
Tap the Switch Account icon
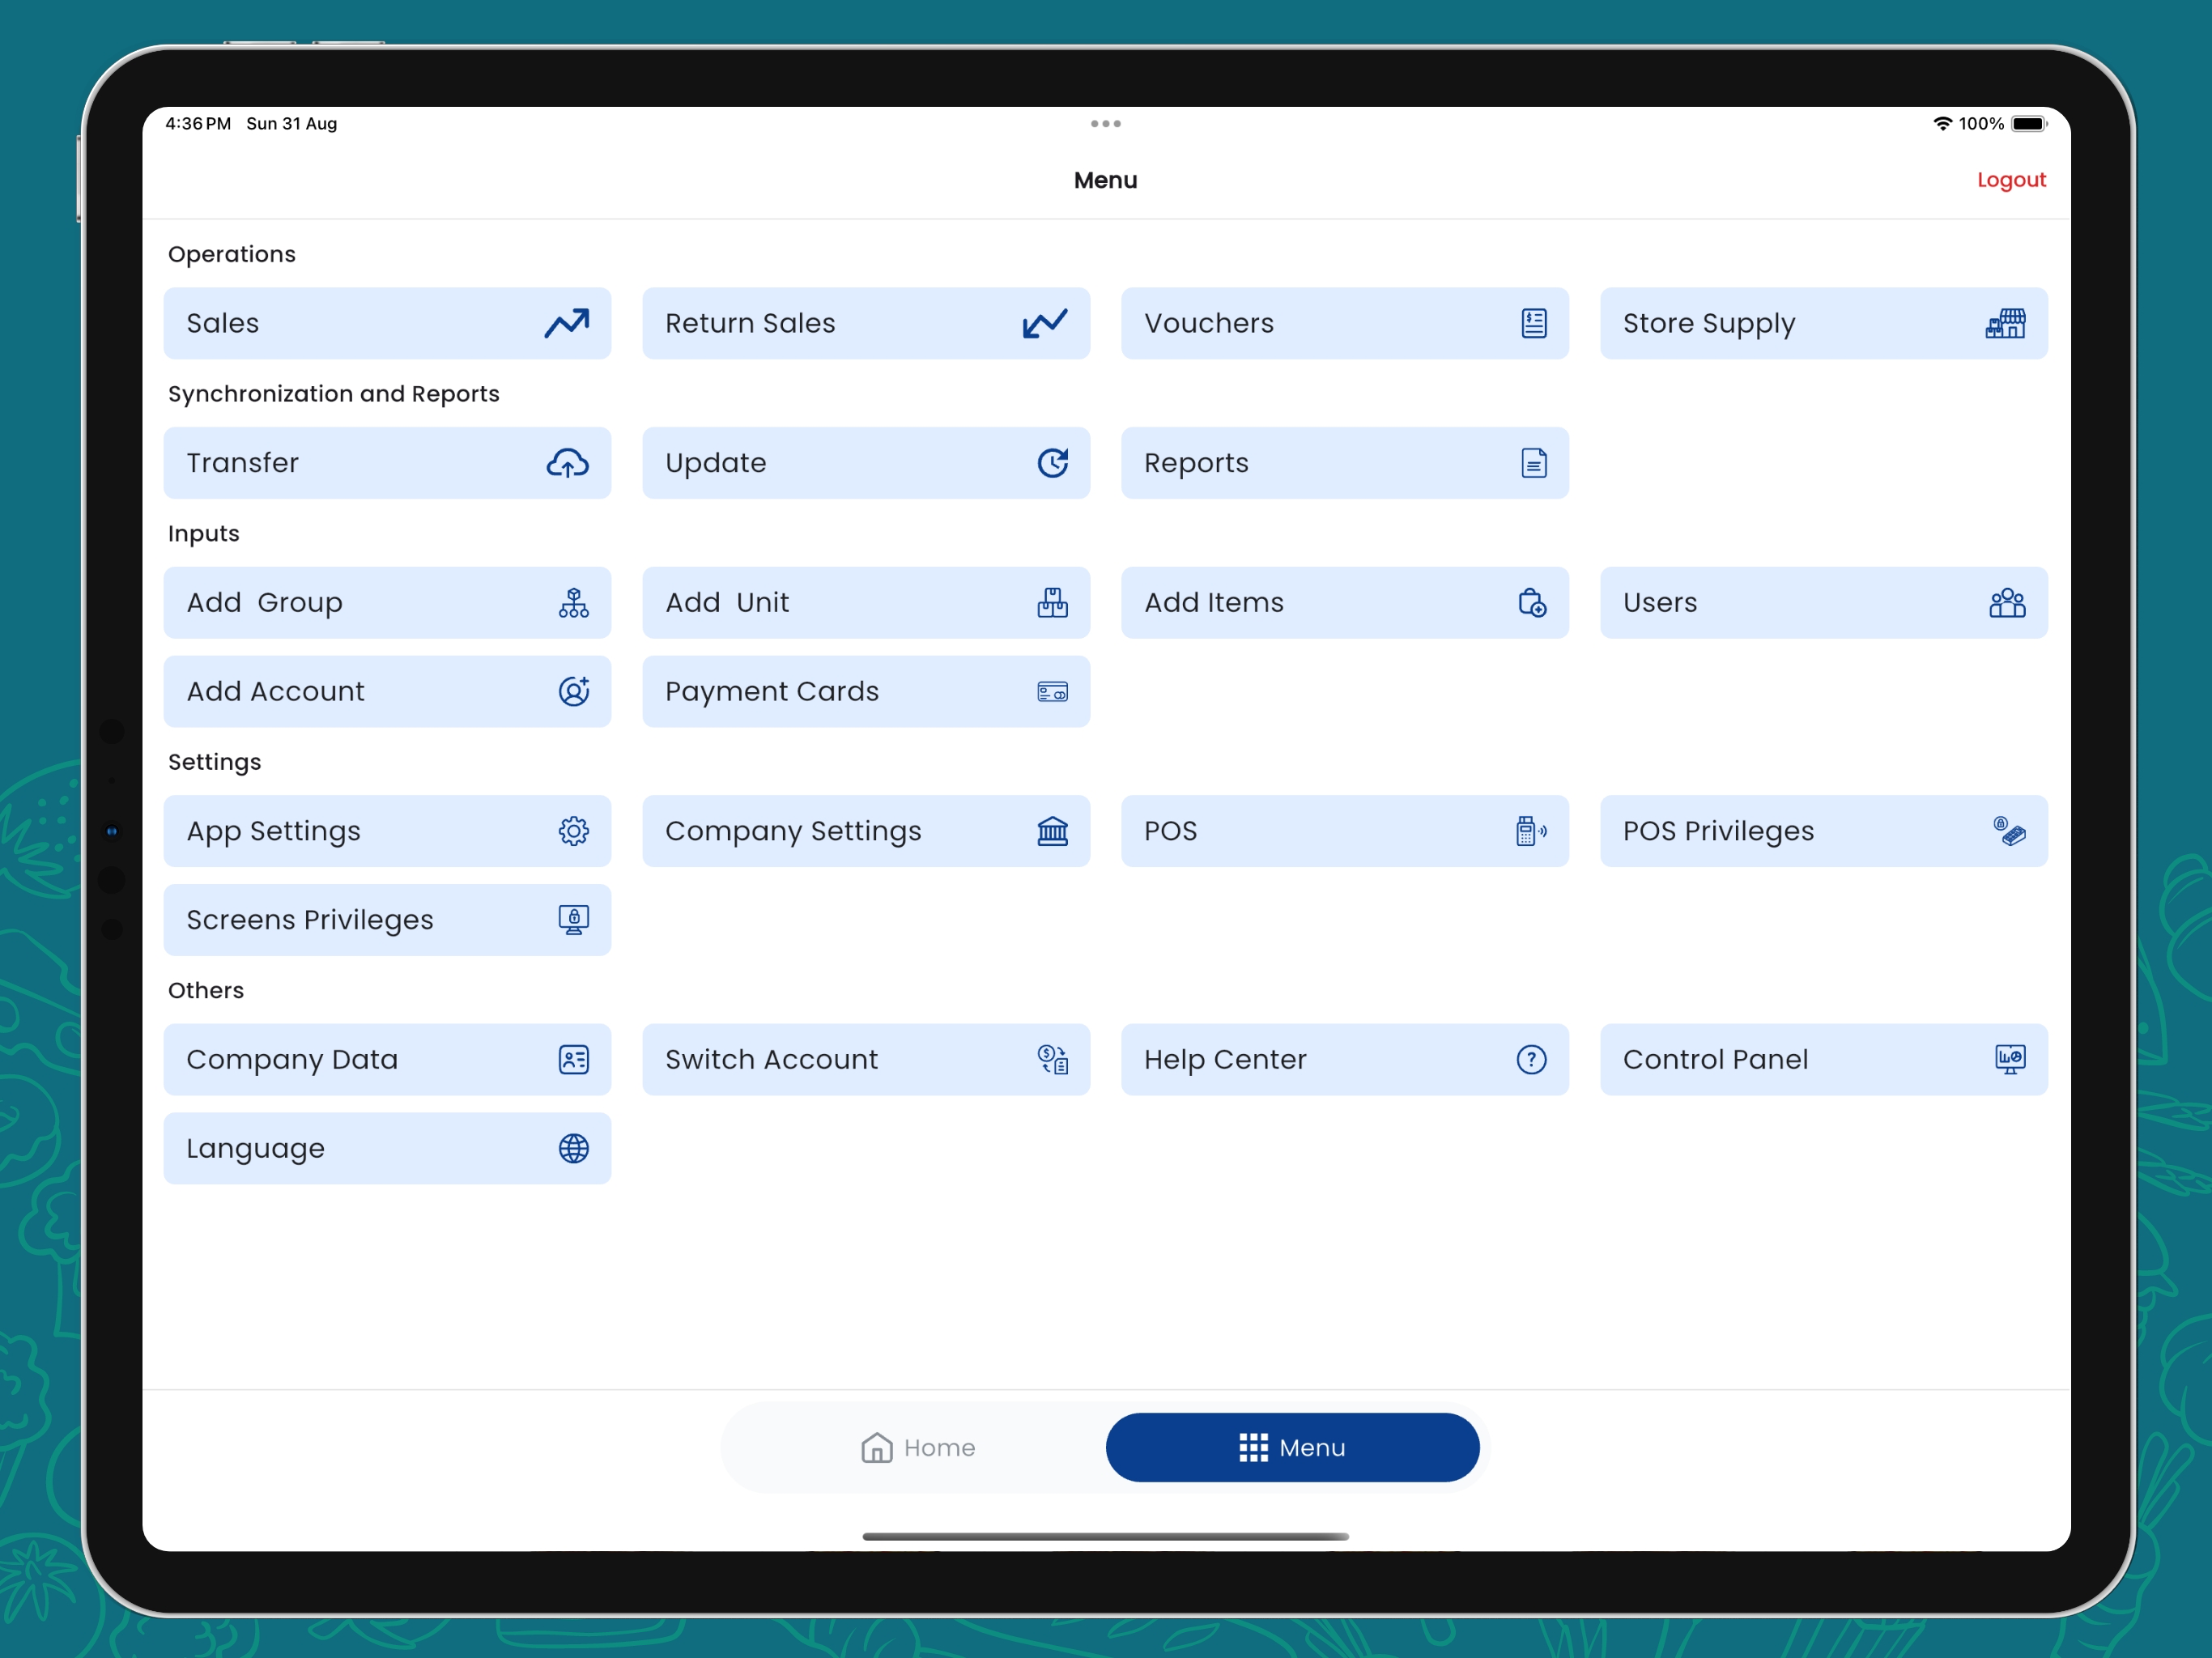pyautogui.click(x=1053, y=1059)
